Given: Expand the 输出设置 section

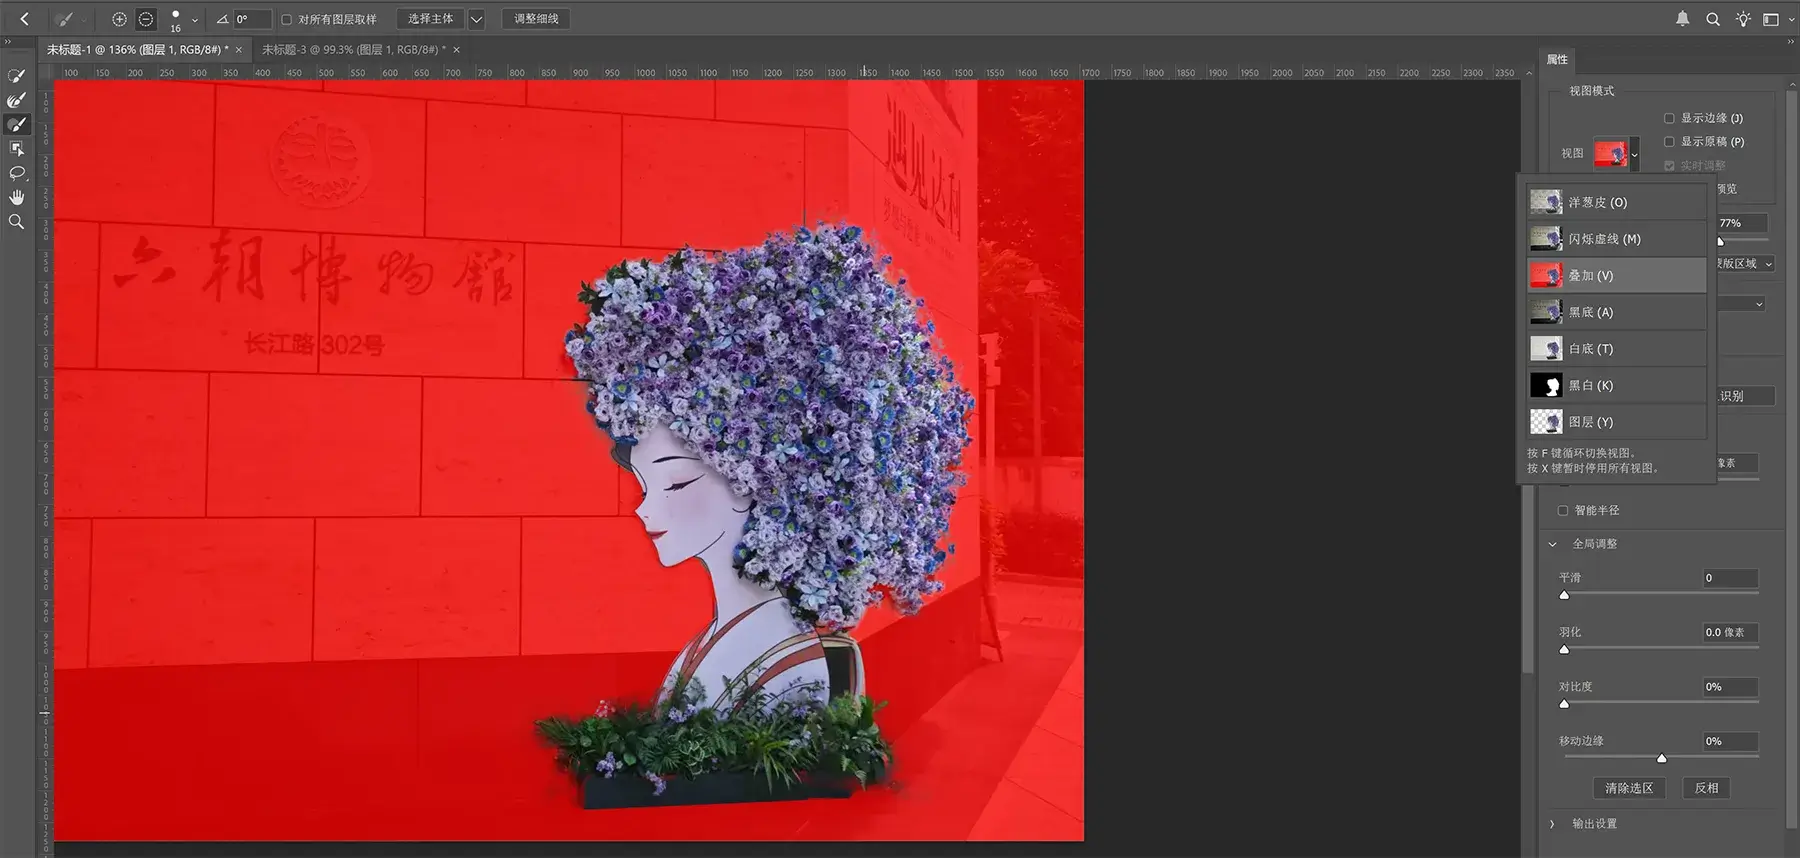Looking at the screenshot, I should coord(1553,824).
